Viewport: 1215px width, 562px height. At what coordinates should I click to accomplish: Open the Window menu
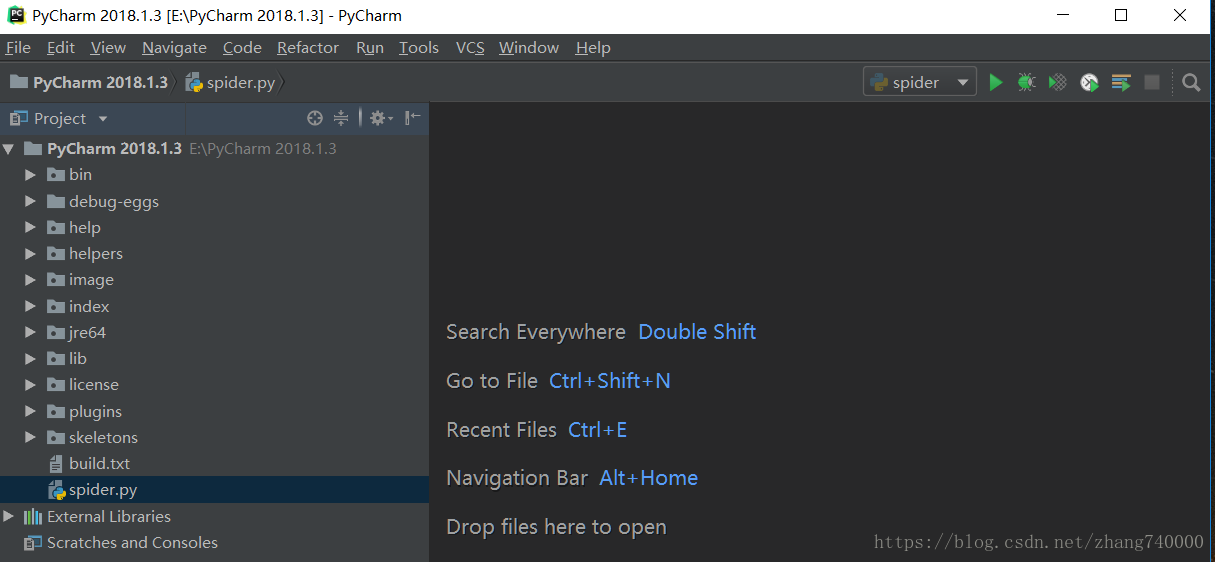[x=529, y=47]
